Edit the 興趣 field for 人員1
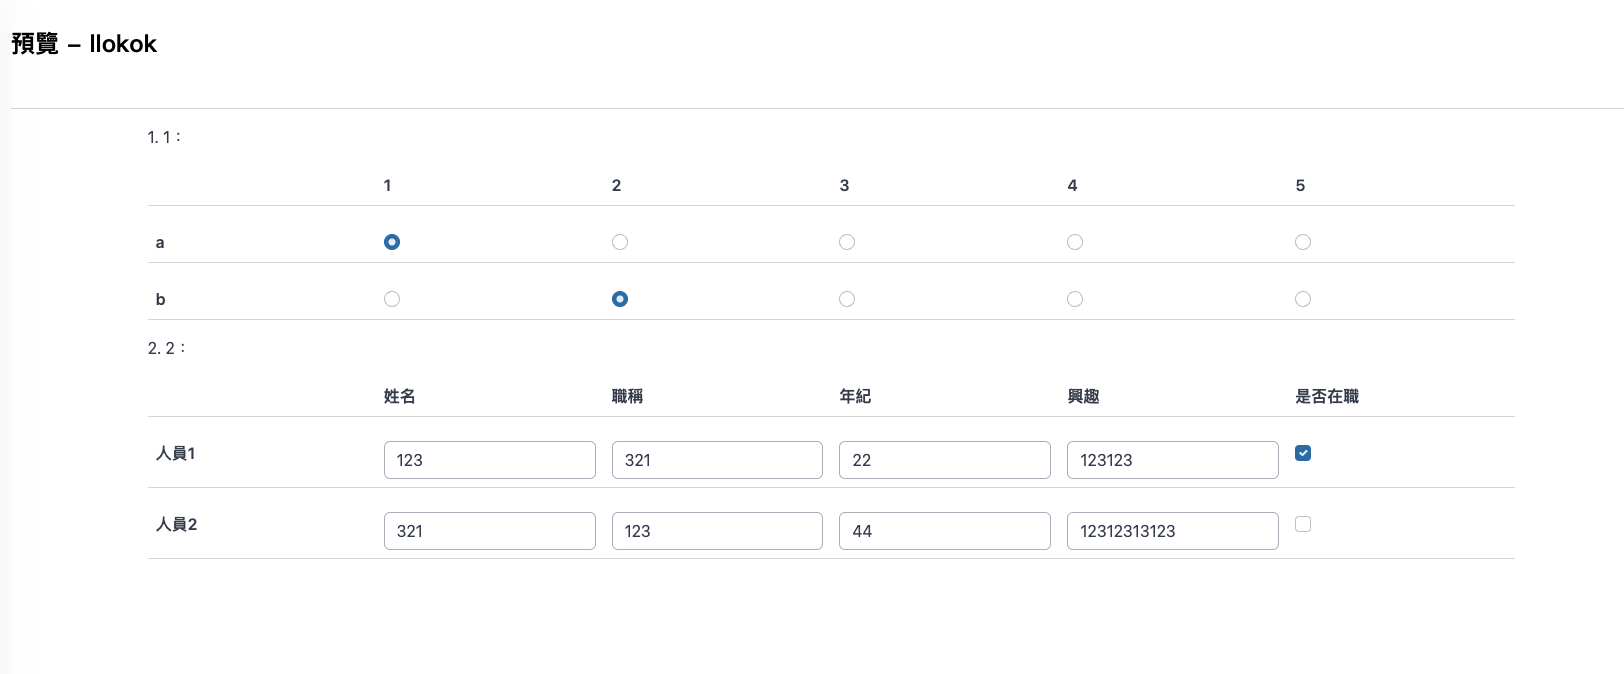The image size is (1624, 674). (1172, 460)
